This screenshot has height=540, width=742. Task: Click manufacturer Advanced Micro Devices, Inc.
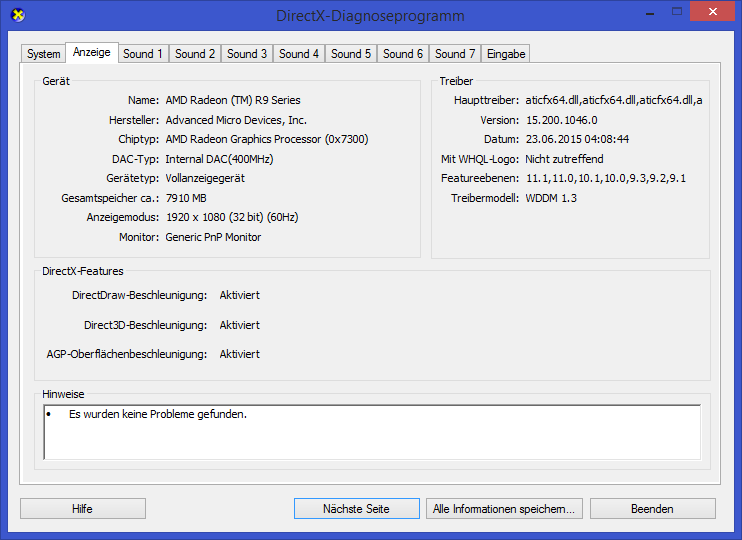[x=236, y=120]
